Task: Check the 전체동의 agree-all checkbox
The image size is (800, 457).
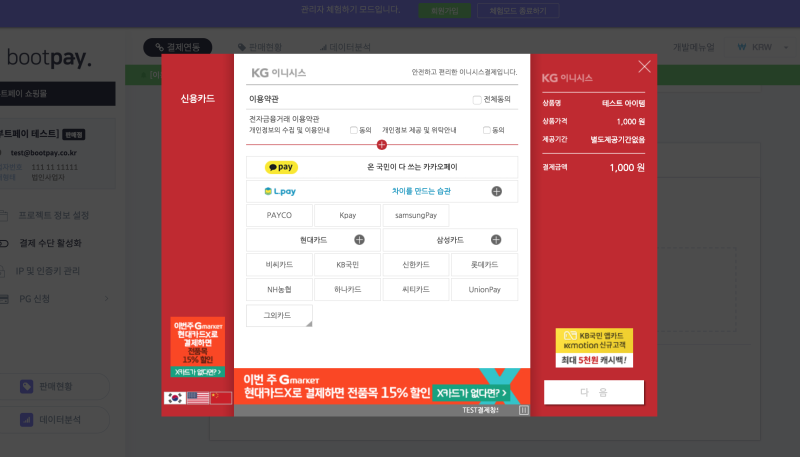Action: pyautogui.click(x=477, y=99)
